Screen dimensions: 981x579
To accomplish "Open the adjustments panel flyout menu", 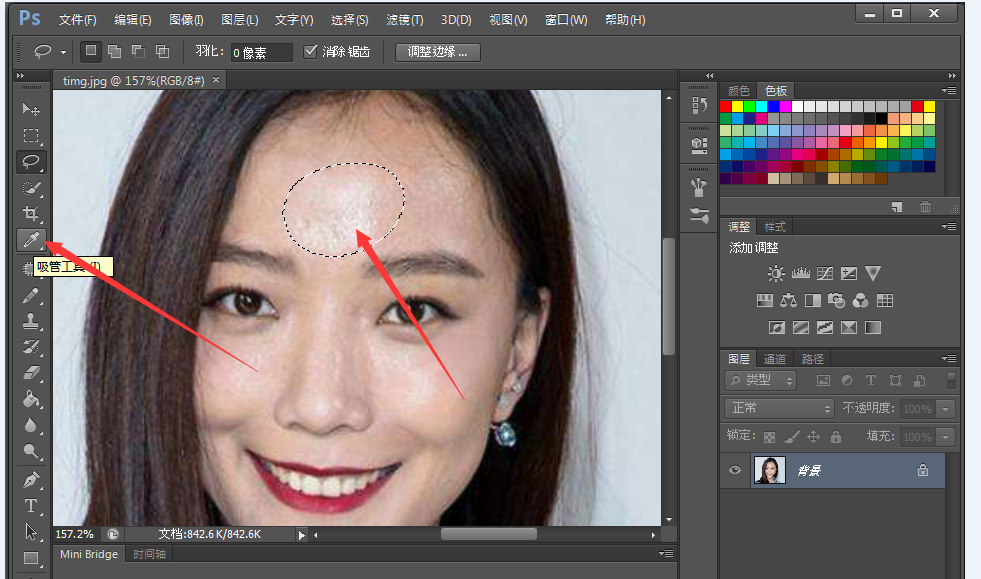I will (x=949, y=227).
